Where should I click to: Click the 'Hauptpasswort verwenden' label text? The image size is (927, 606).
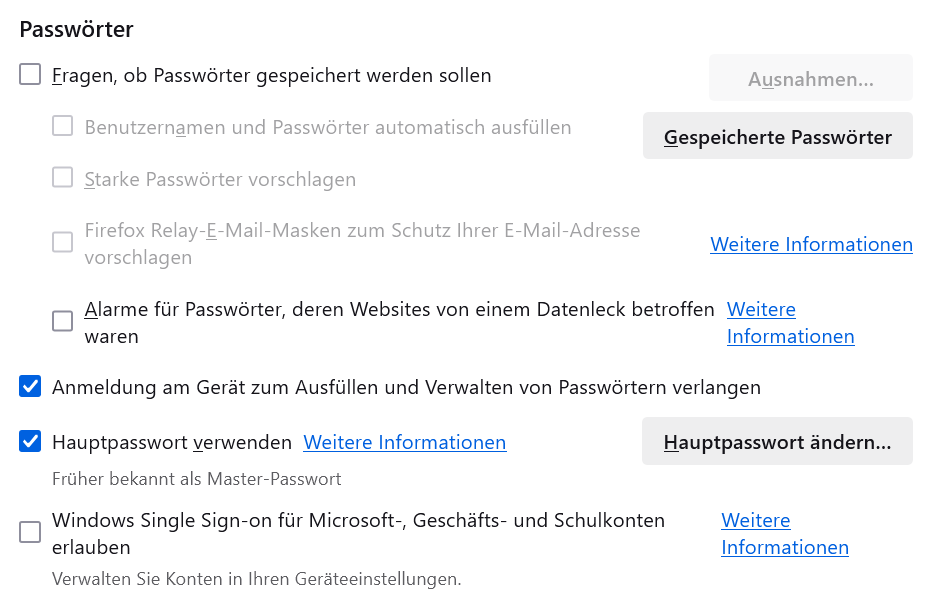pos(171,442)
